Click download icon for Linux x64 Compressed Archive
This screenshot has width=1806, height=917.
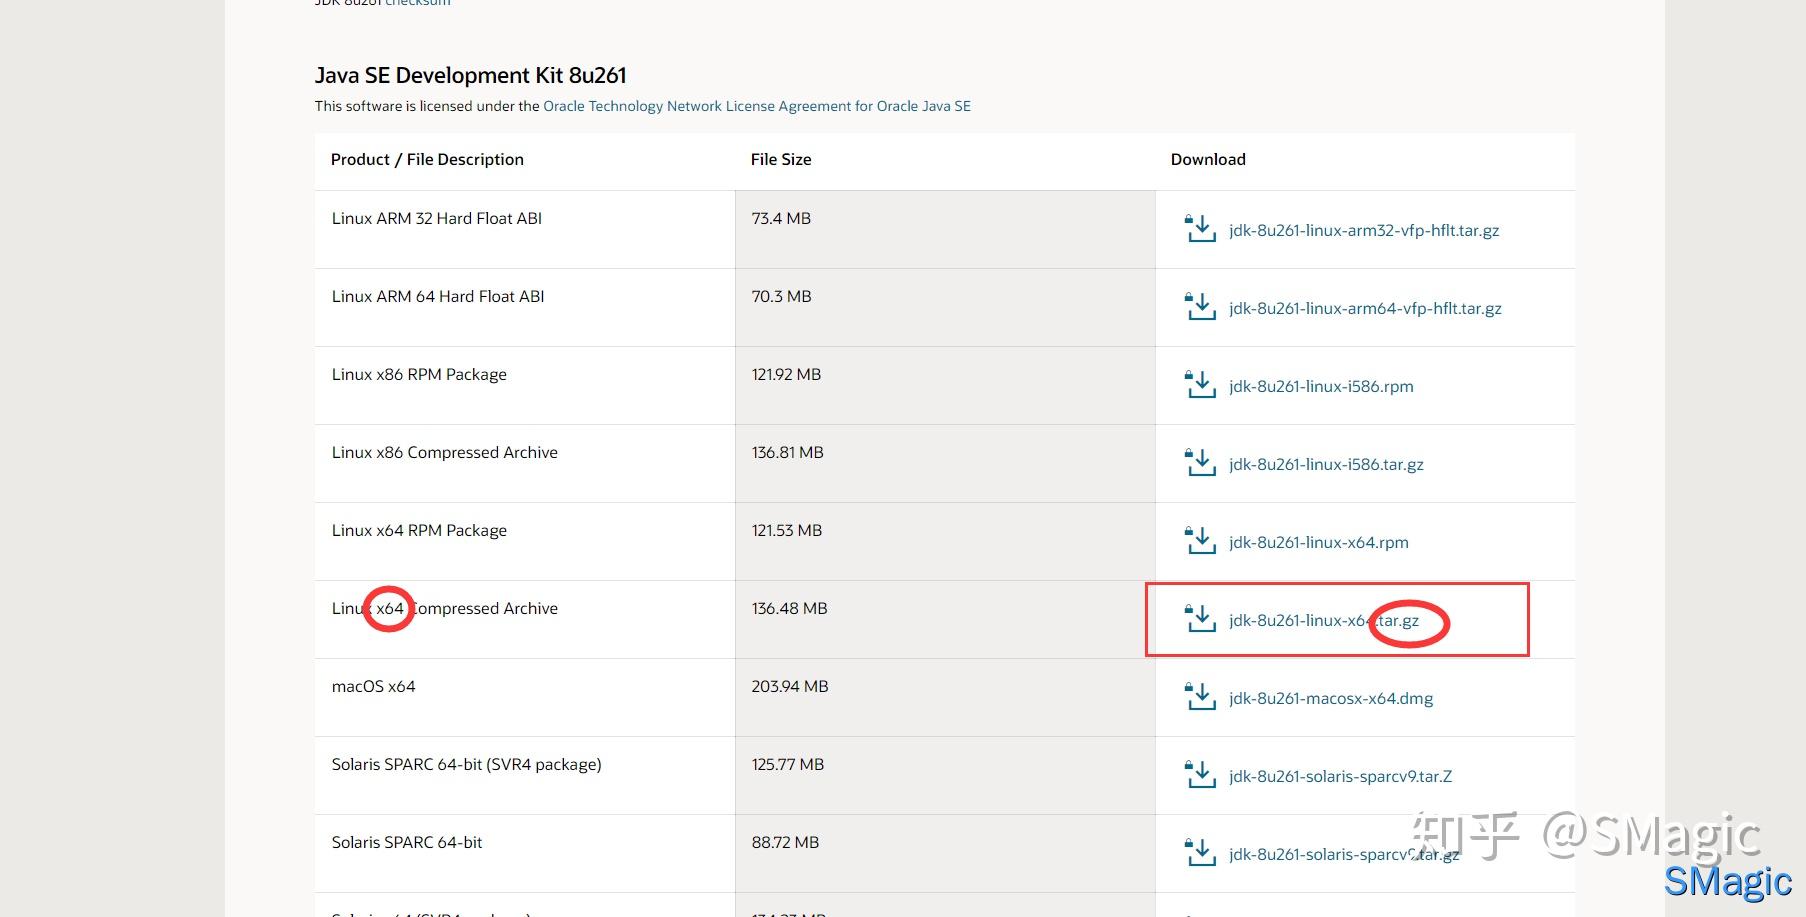click(x=1200, y=619)
